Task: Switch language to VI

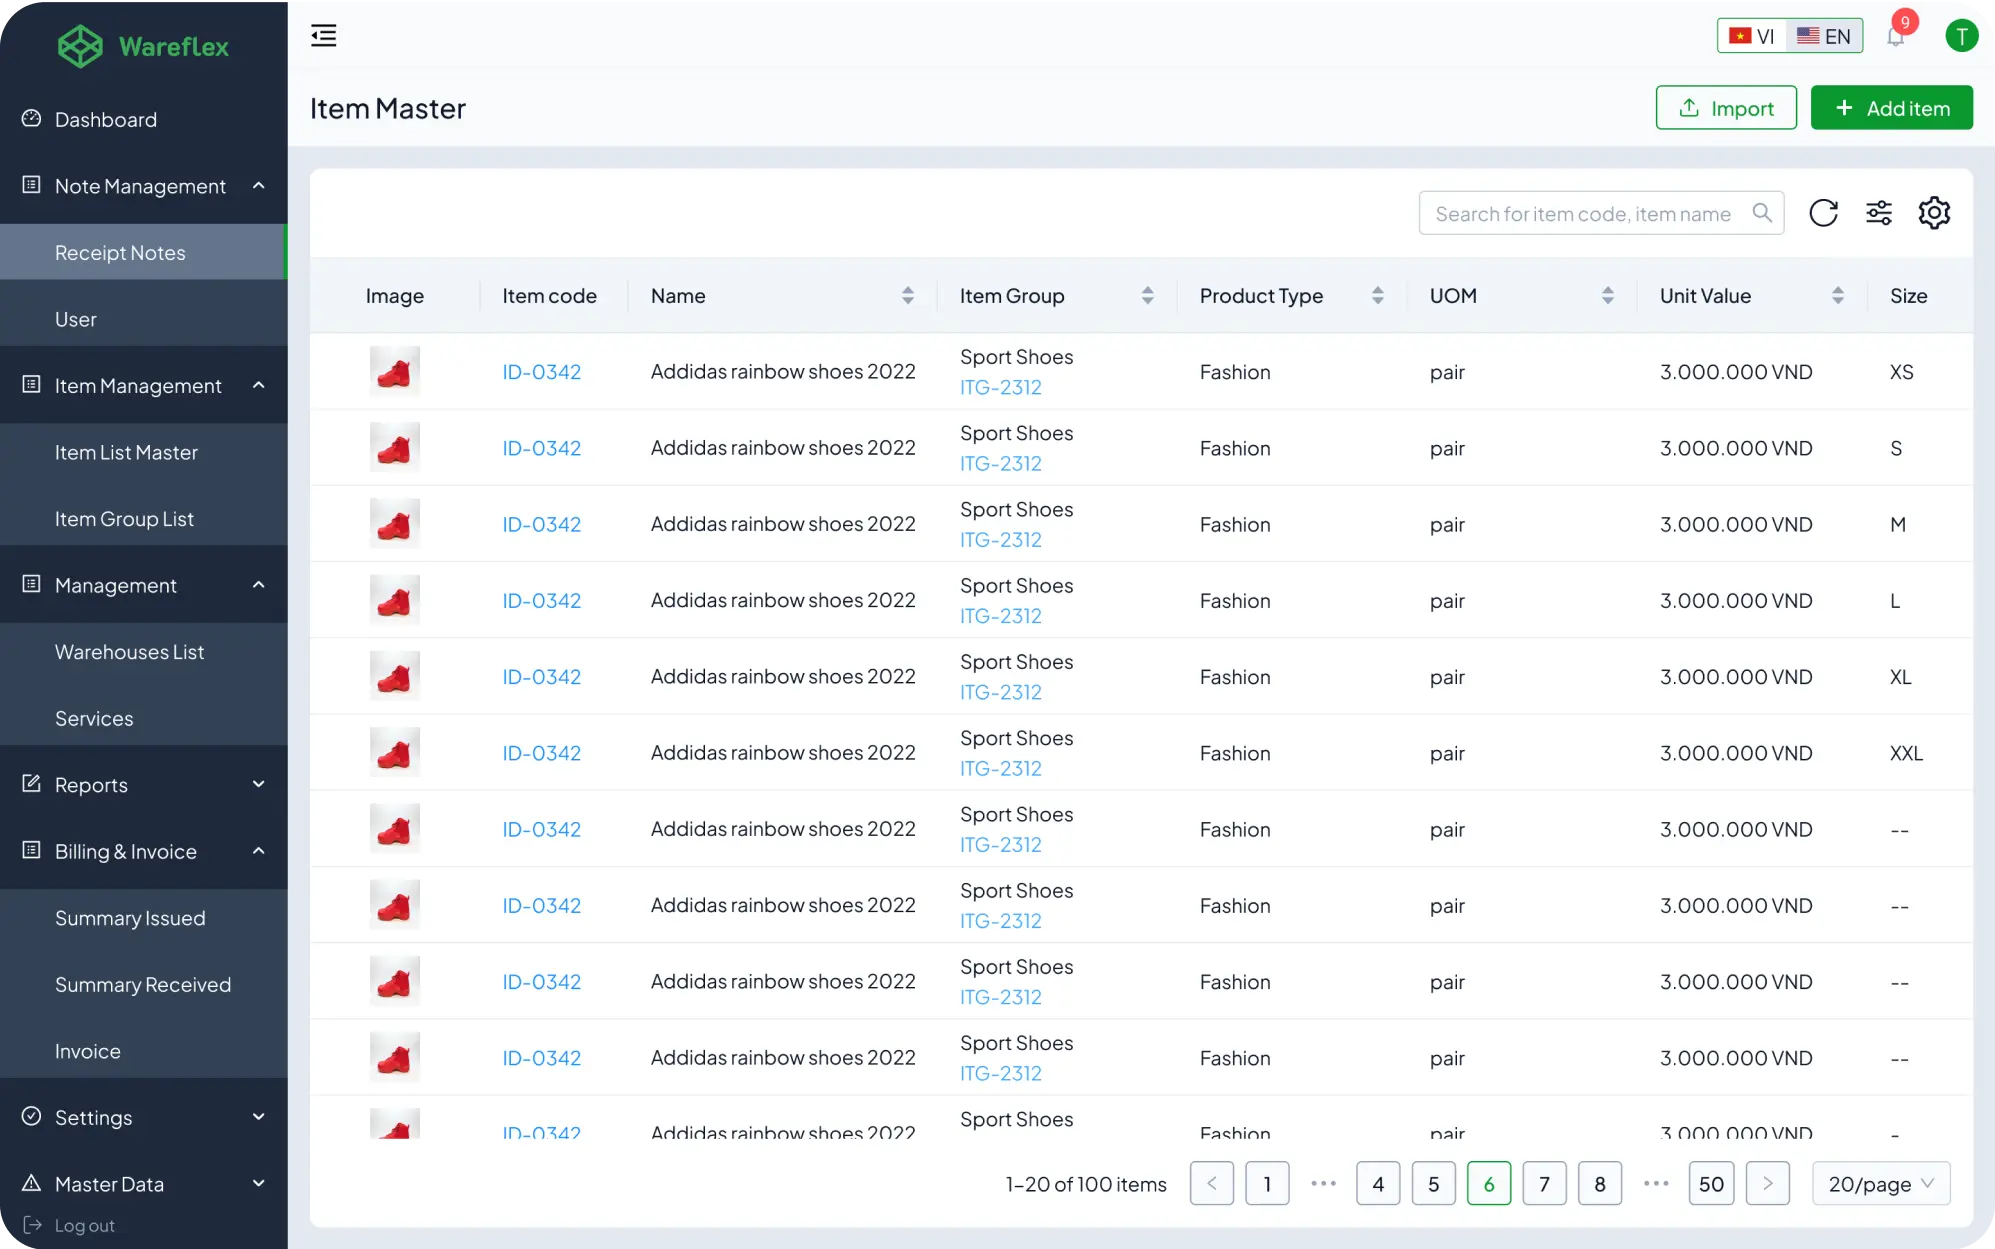Action: (1752, 36)
